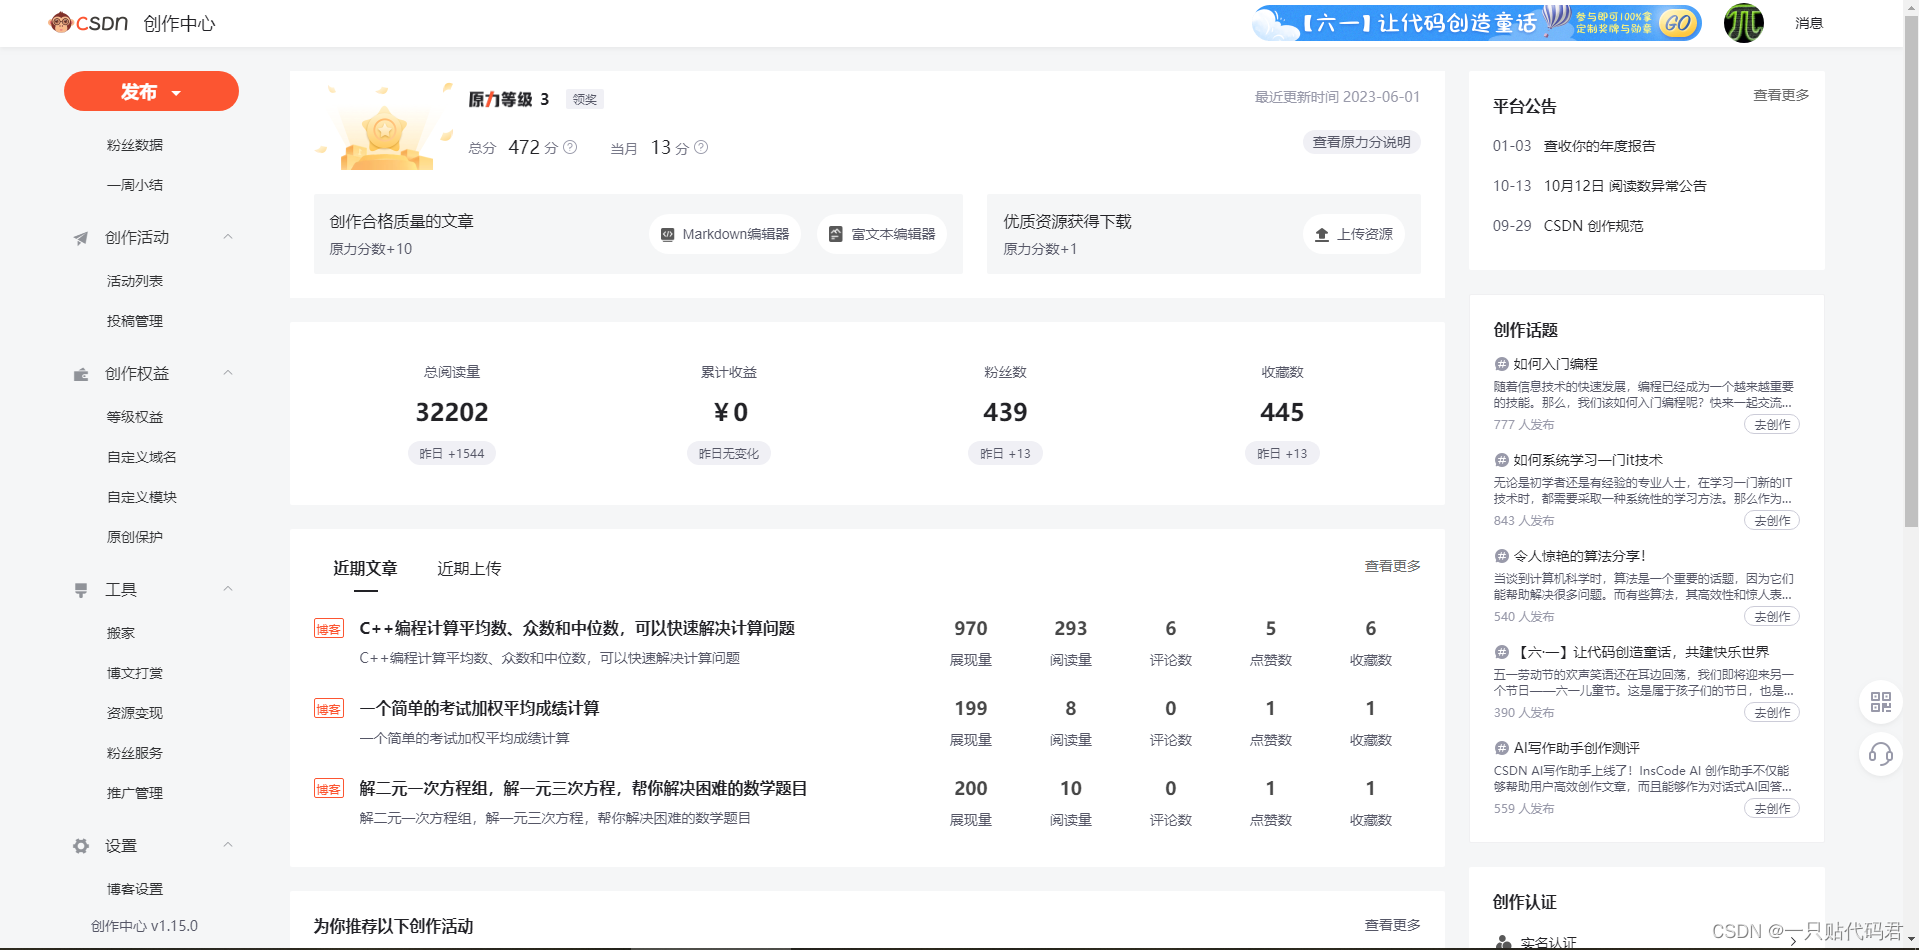1919x950 pixels.
Task: Open 原创保护 in the sidebar
Action: click(135, 537)
